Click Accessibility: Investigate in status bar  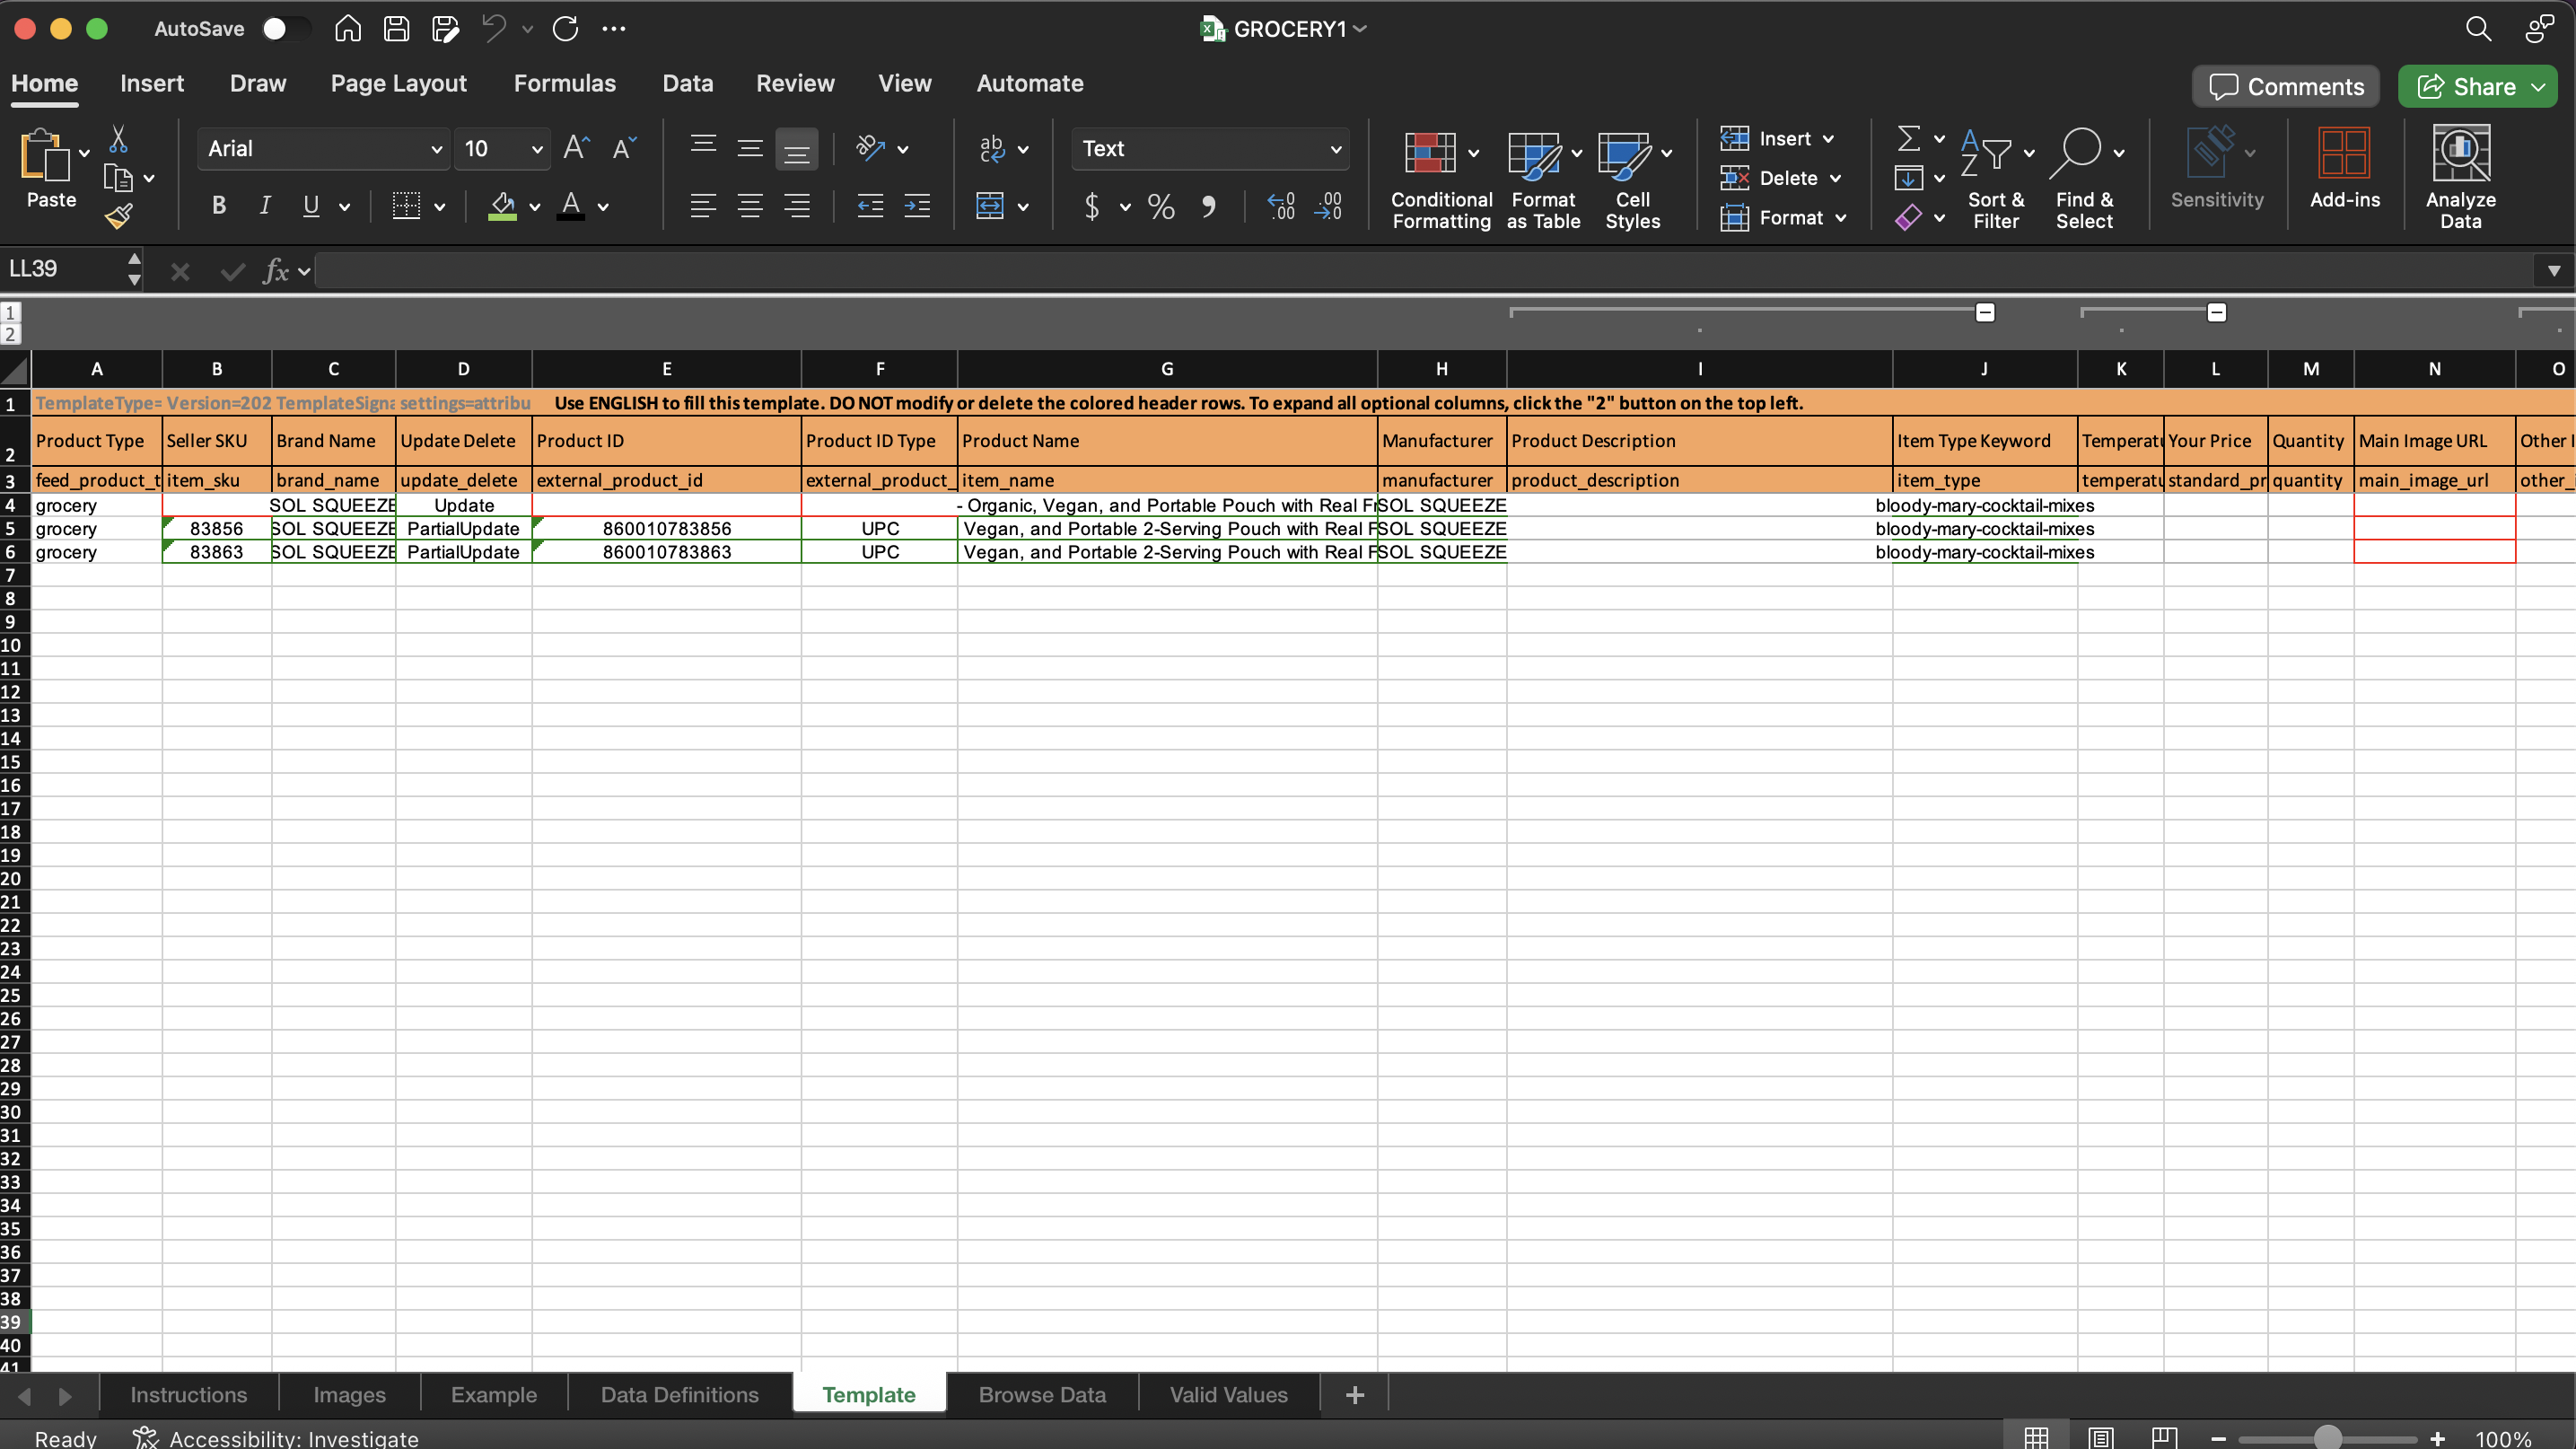tap(276, 1438)
